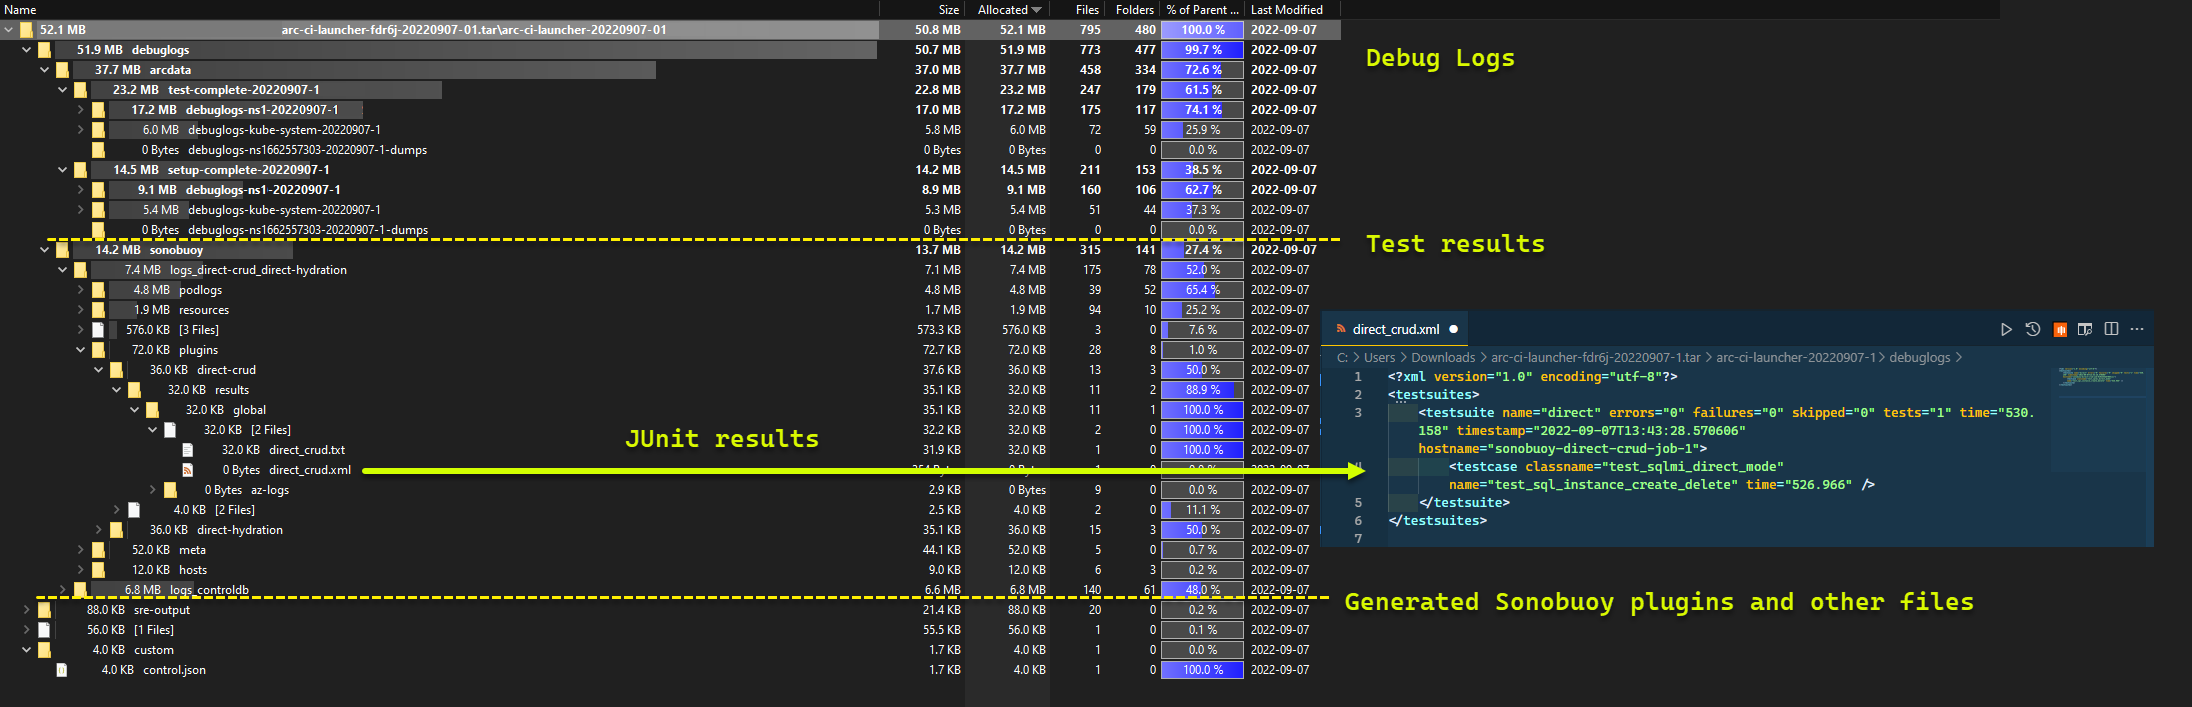2192x707 pixels.
Task: Click the Last Modified column header
Action: 1286,10
